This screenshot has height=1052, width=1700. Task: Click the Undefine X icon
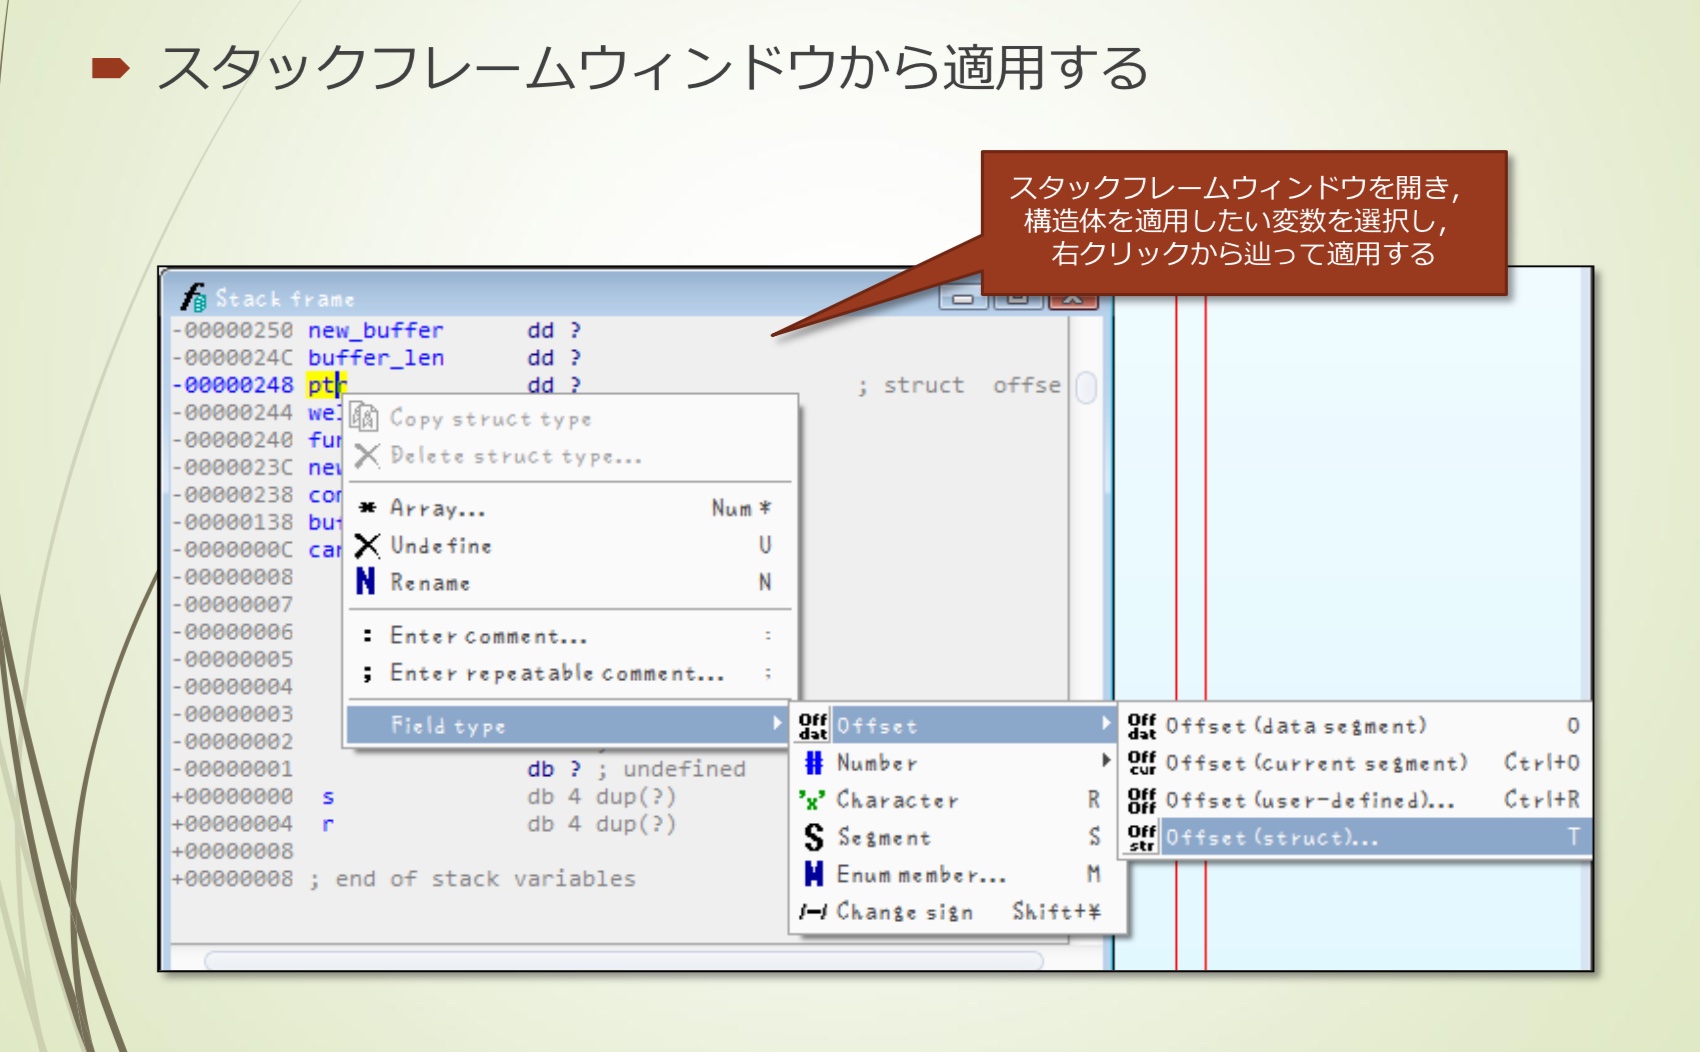point(367,545)
